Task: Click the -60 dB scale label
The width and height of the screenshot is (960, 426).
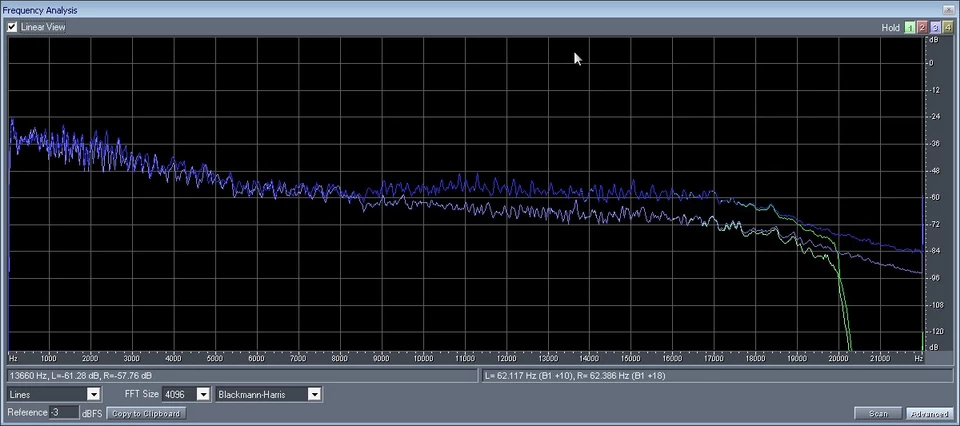Action: 934,197
